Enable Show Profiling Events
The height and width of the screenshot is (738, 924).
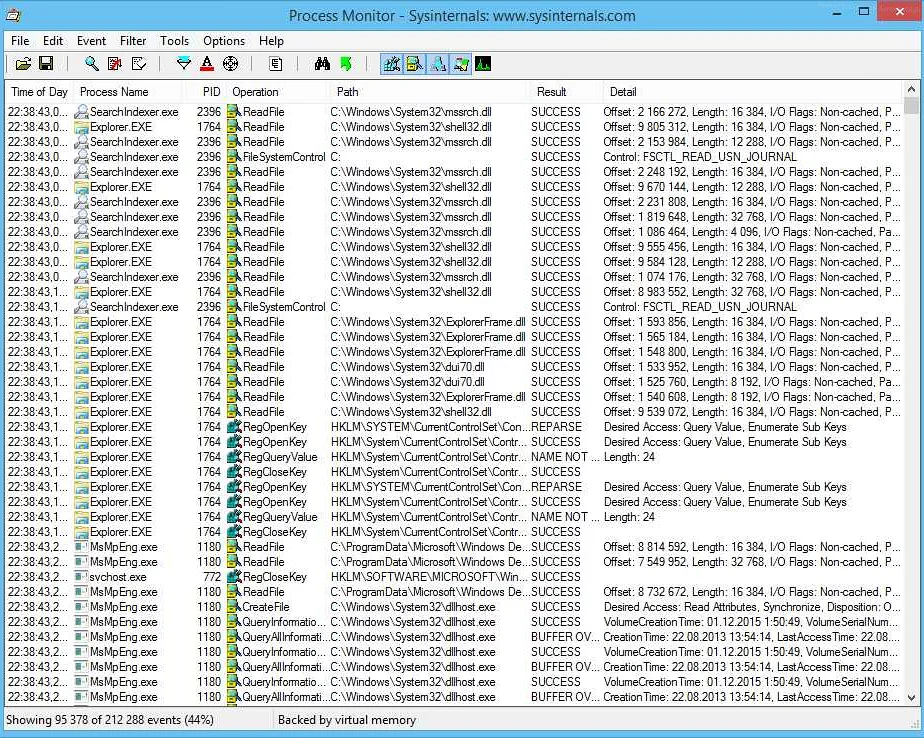tap(485, 64)
